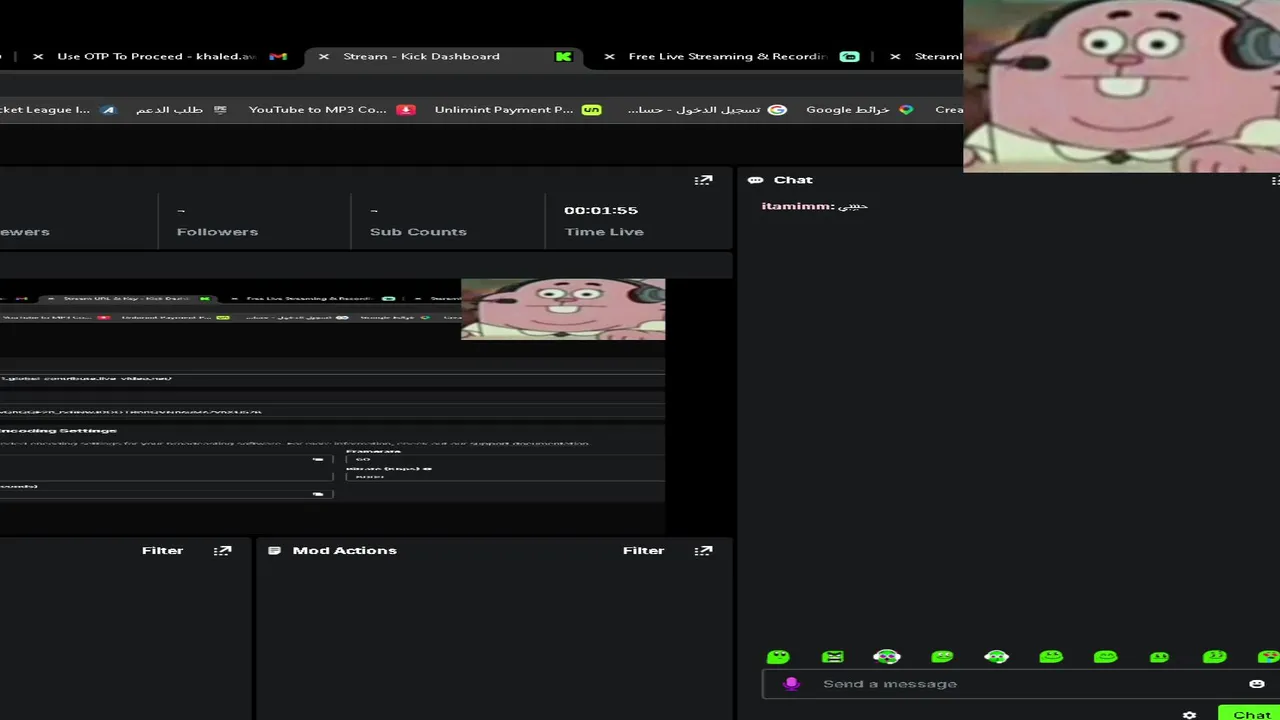Open the طلب الدعم bookmark

point(181,110)
